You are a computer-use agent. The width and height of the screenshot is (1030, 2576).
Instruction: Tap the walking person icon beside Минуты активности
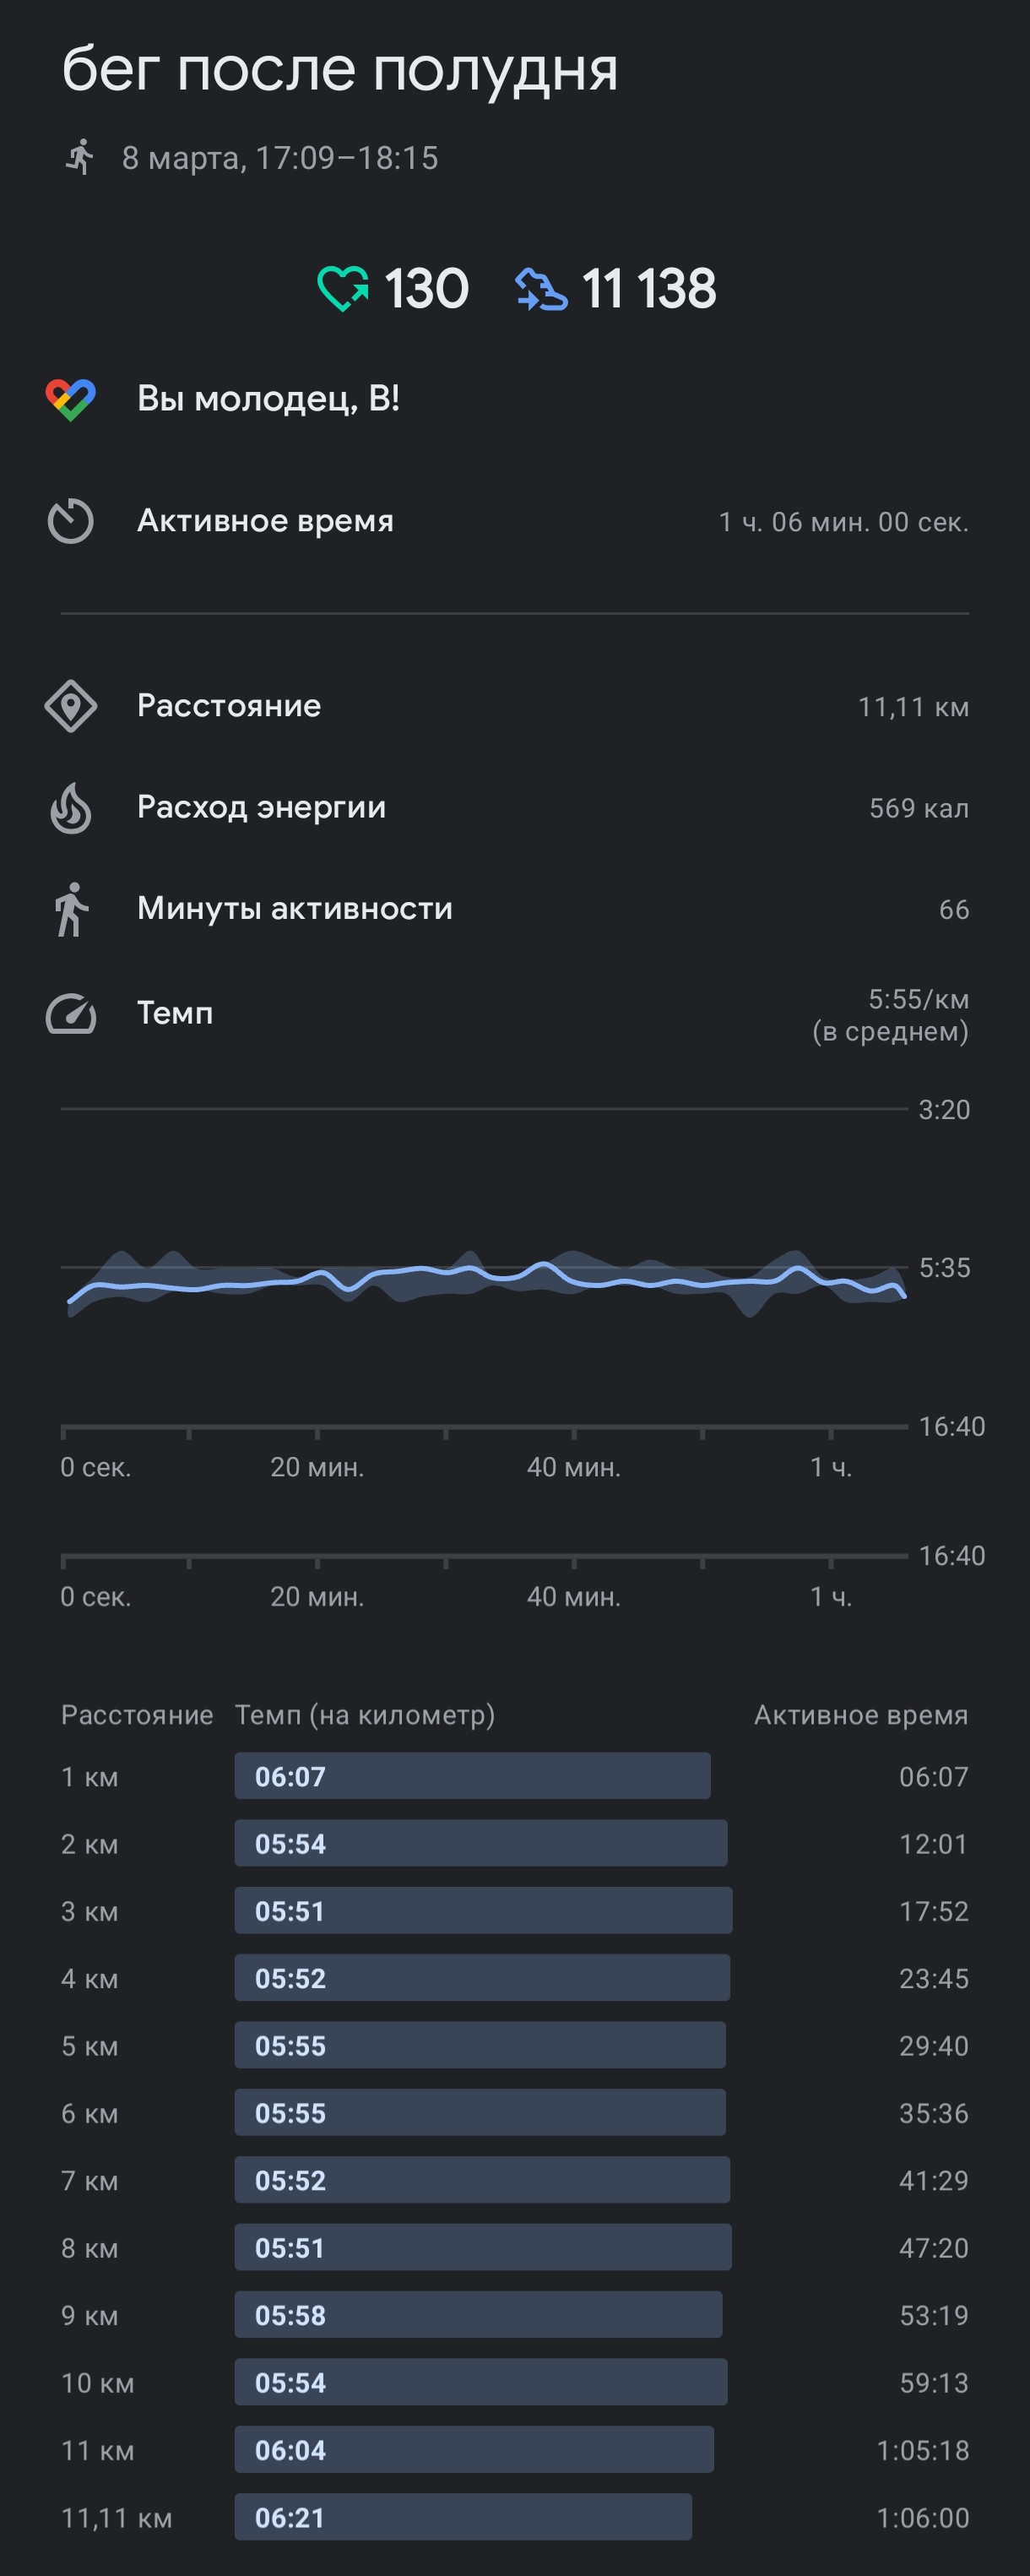coord(70,909)
